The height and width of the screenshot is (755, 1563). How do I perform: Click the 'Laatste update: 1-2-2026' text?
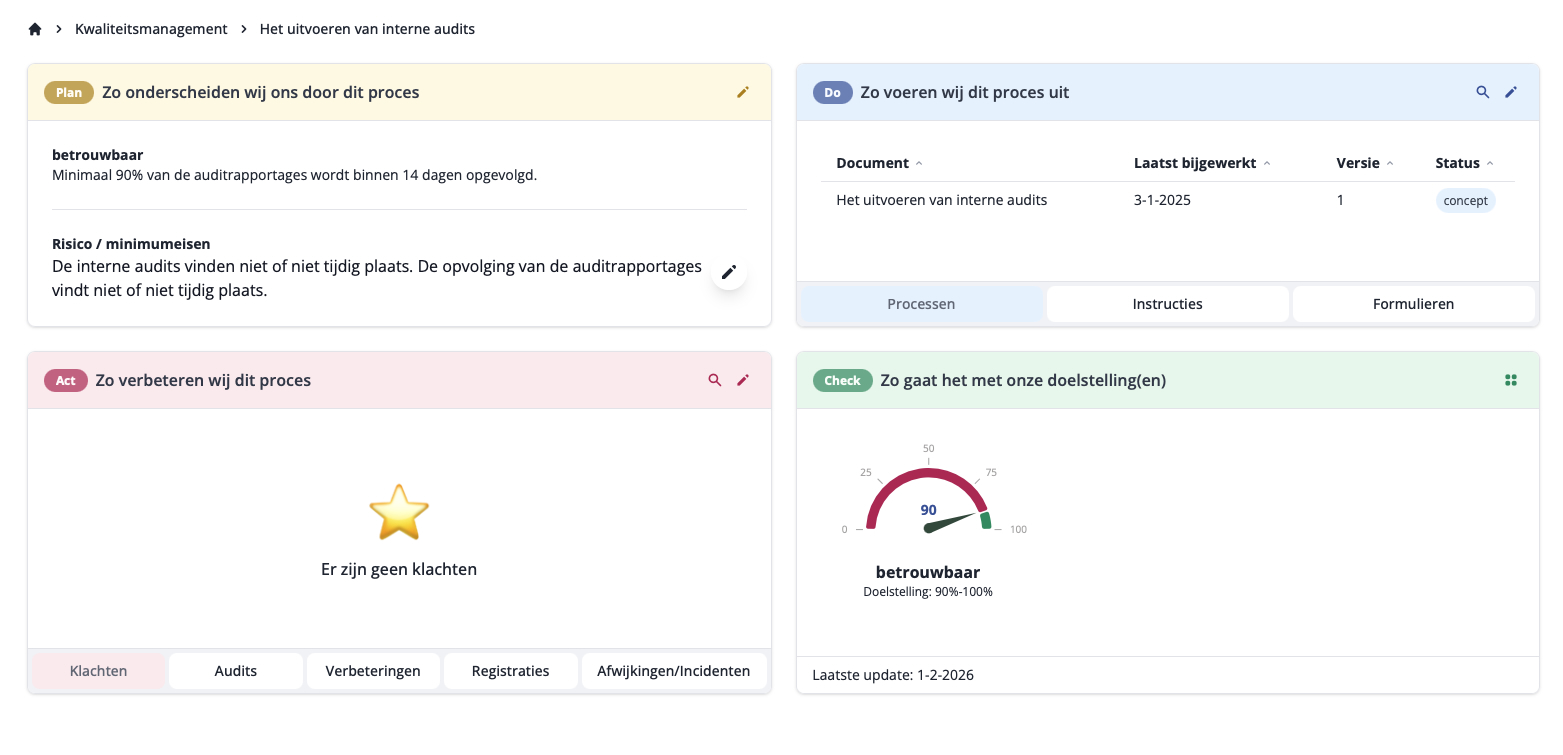click(893, 675)
